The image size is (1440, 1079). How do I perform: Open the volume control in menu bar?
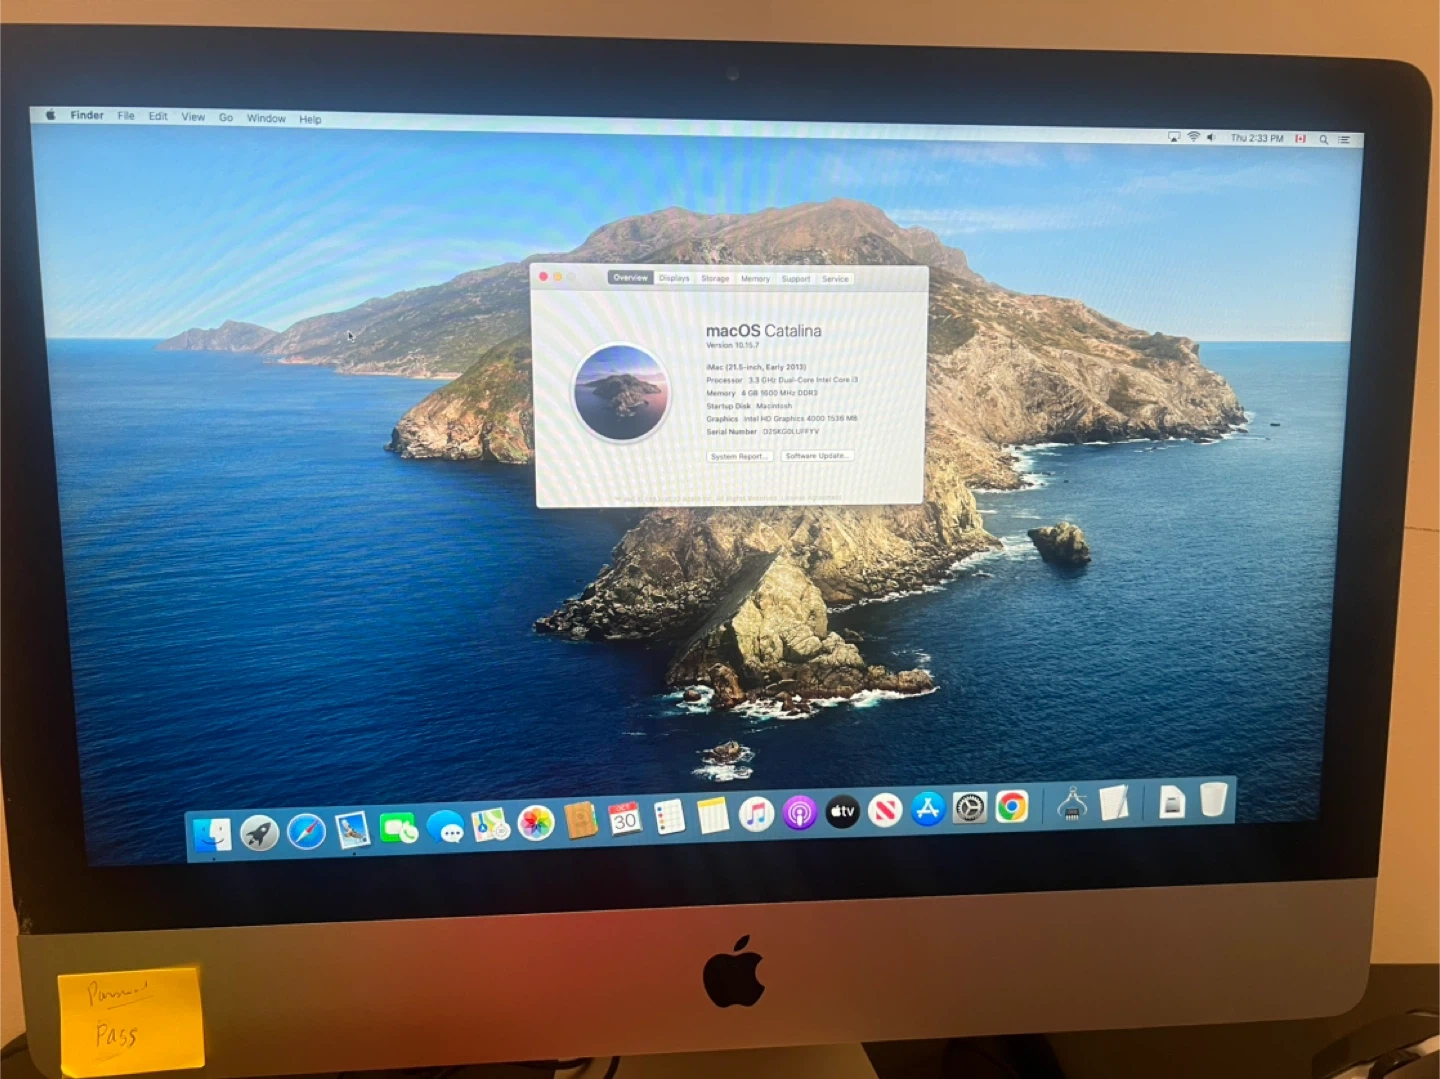click(x=1210, y=137)
